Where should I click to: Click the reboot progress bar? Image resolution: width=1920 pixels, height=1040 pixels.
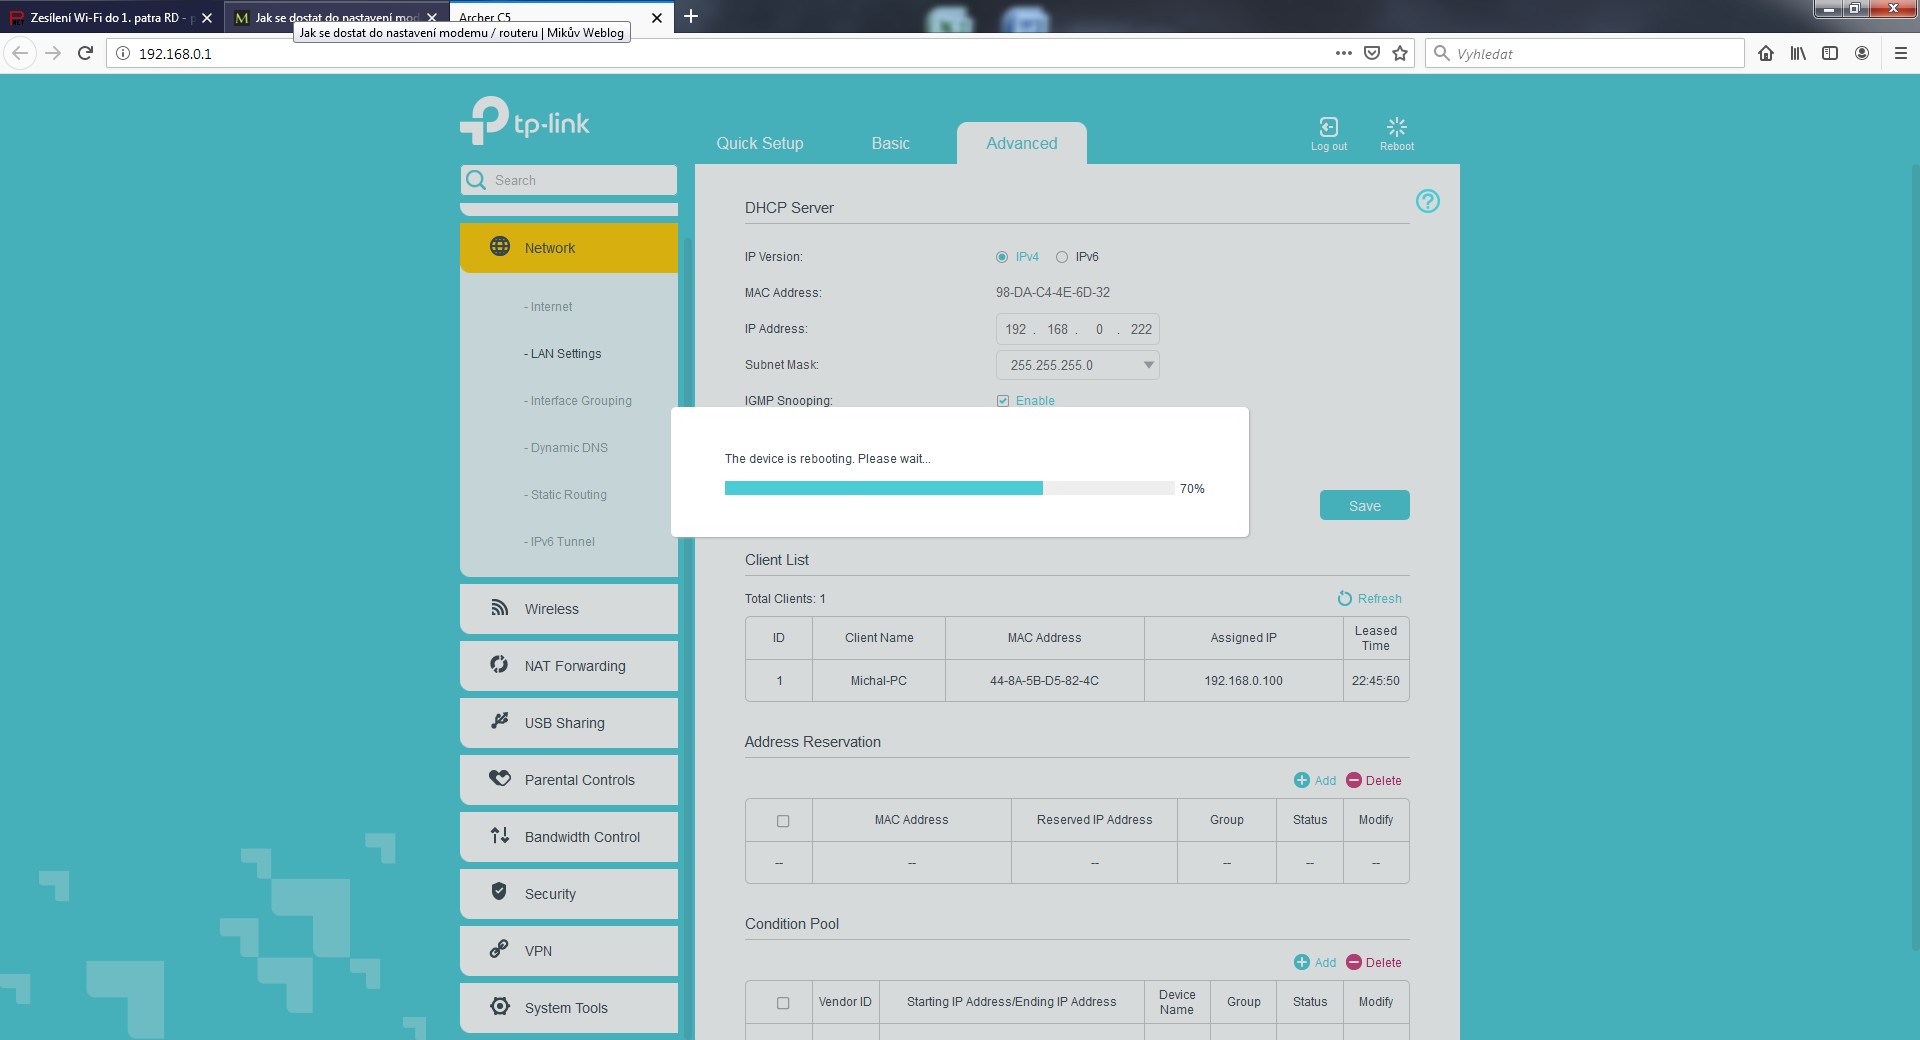coord(950,488)
